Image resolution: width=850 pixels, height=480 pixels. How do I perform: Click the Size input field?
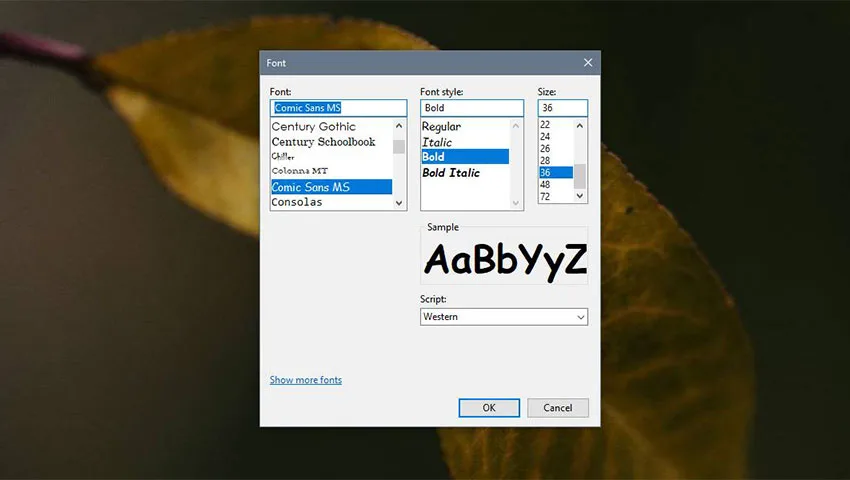[x=562, y=108]
